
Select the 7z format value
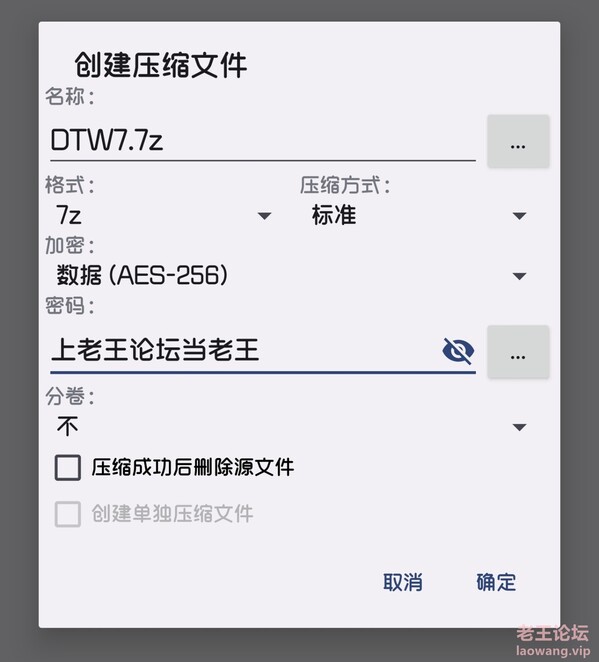pos(68,215)
